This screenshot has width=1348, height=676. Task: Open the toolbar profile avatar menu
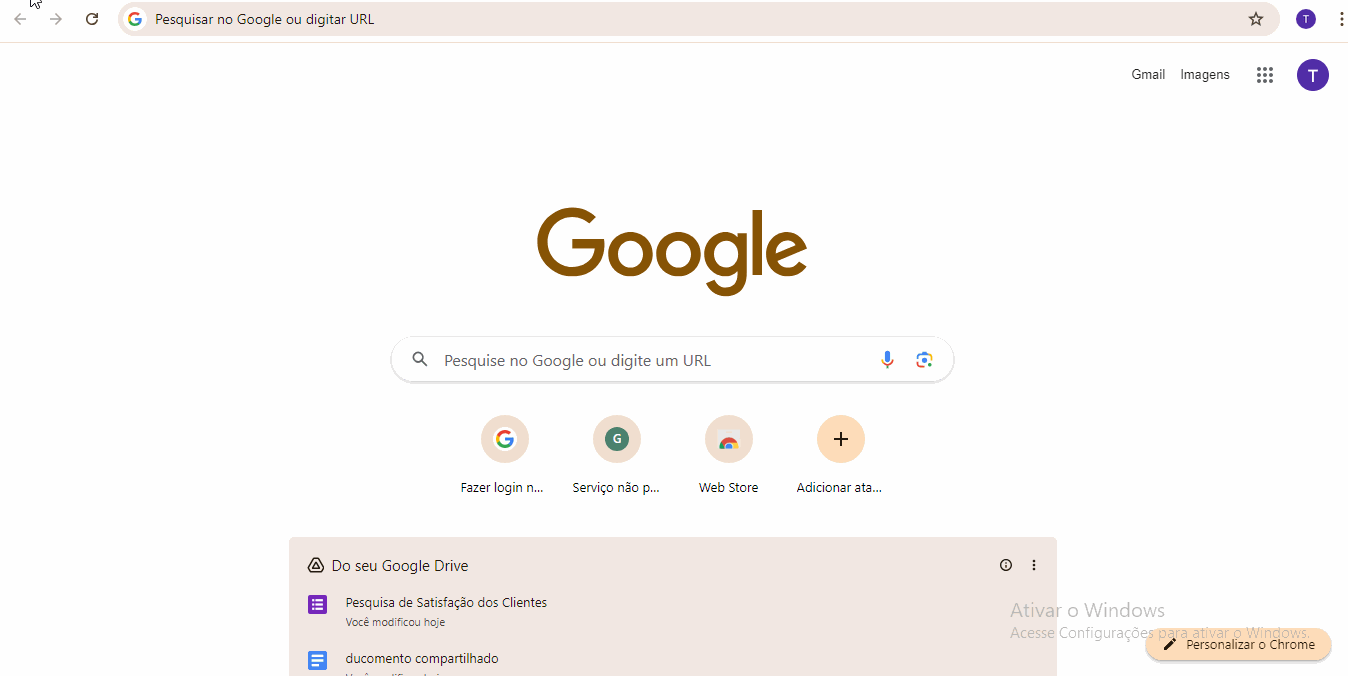pos(1306,19)
